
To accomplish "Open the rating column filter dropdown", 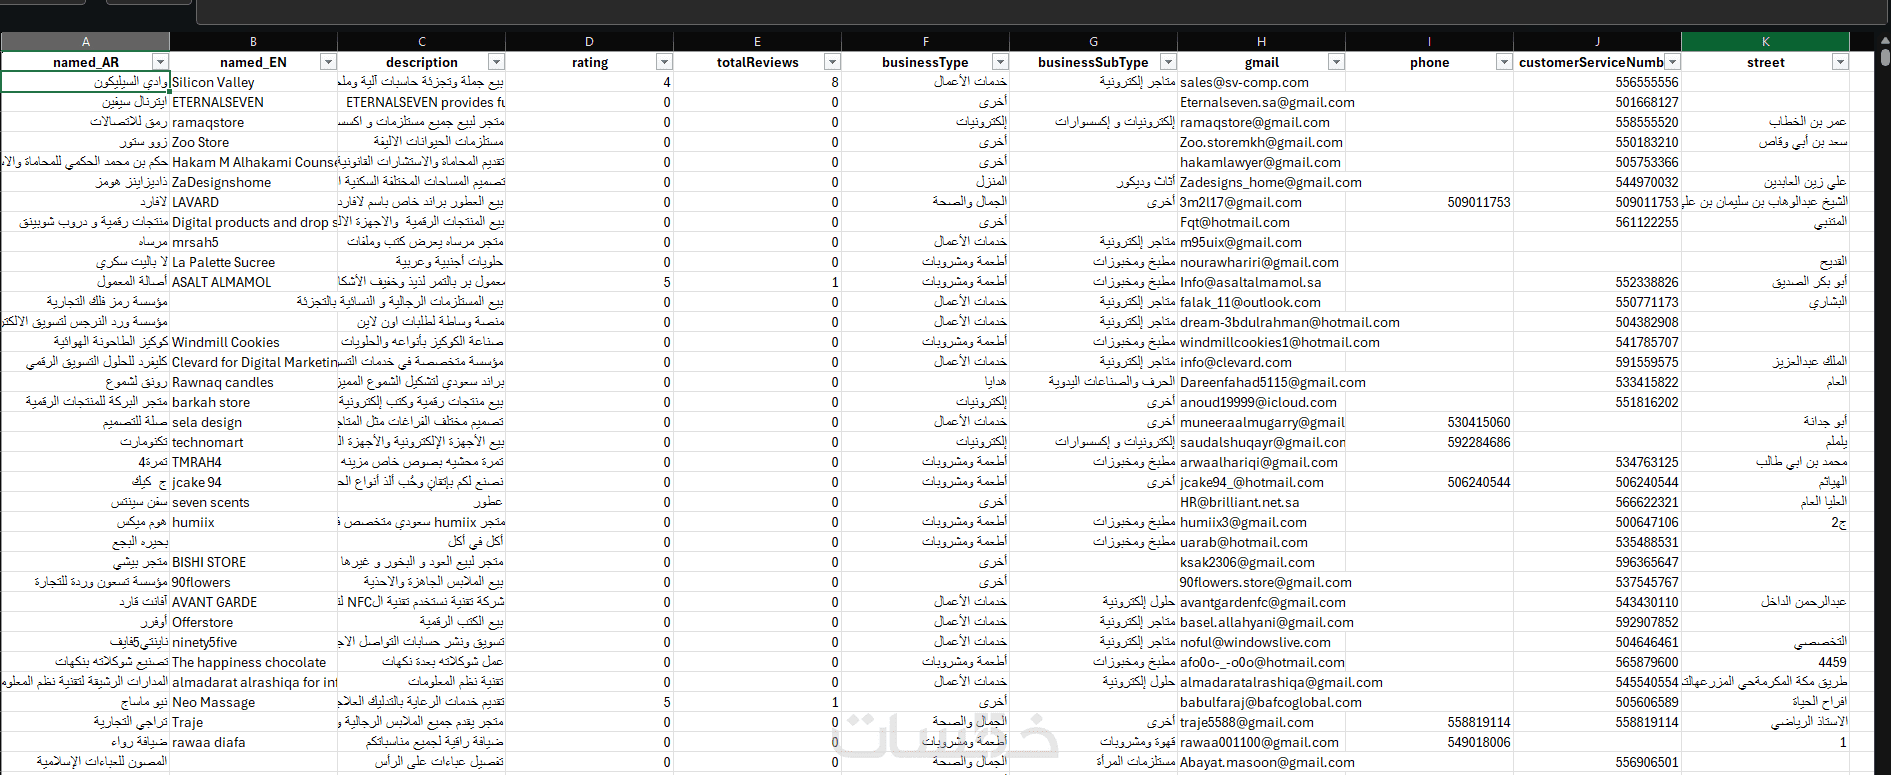I will coord(664,62).
